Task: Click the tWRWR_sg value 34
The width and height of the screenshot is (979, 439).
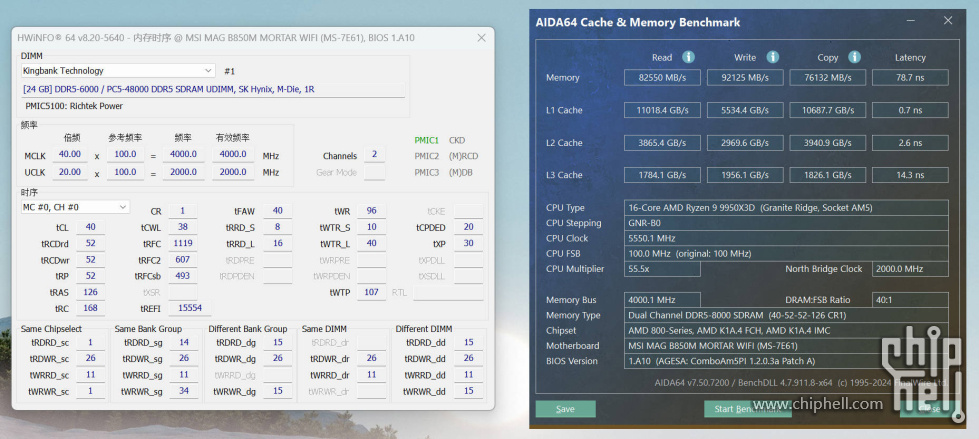Action: 184,391
